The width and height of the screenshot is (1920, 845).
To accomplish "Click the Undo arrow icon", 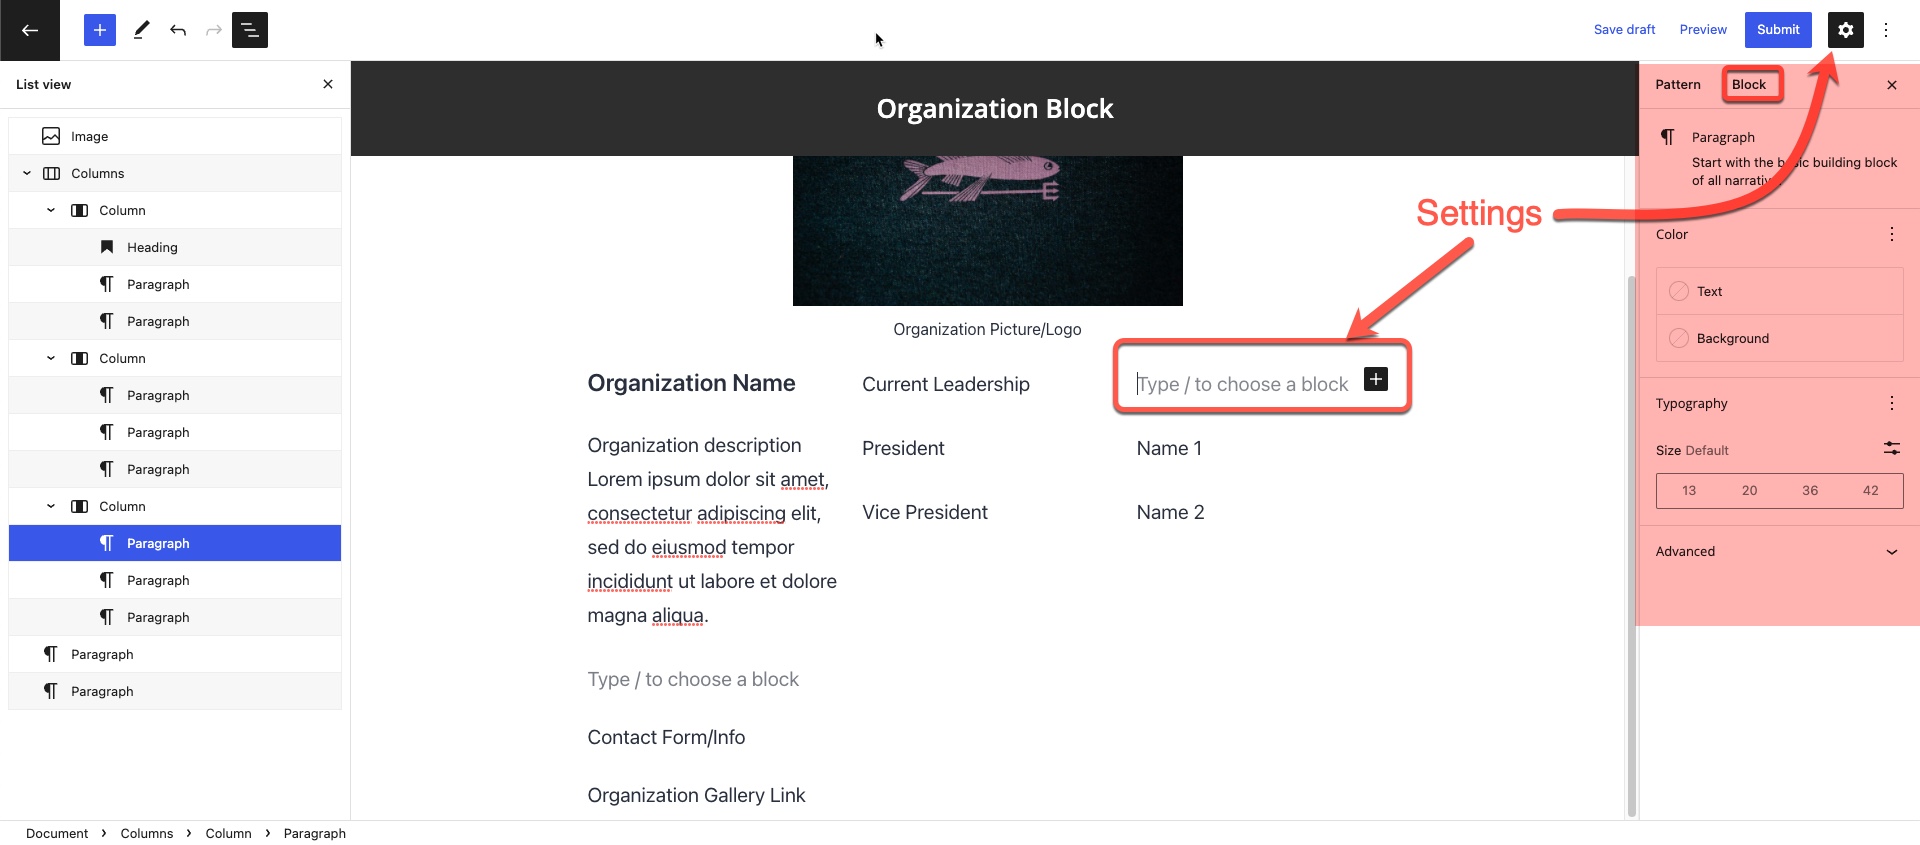I will pyautogui.click(x=178, y=30).
